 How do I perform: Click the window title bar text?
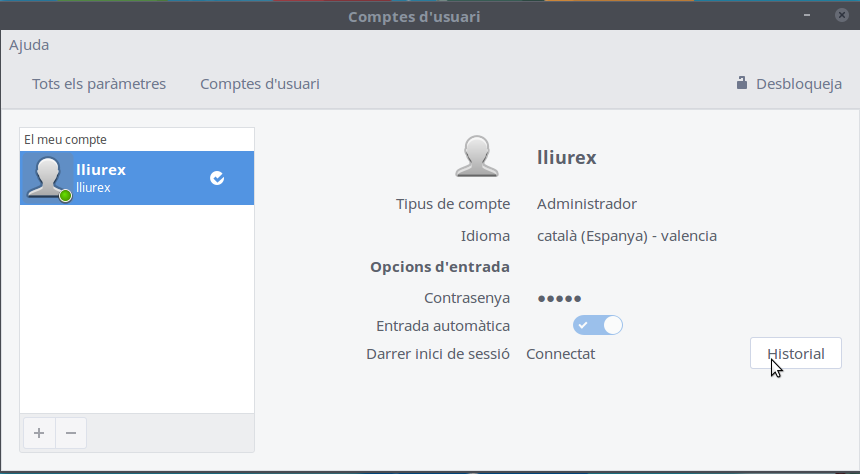tap(429, 16)
